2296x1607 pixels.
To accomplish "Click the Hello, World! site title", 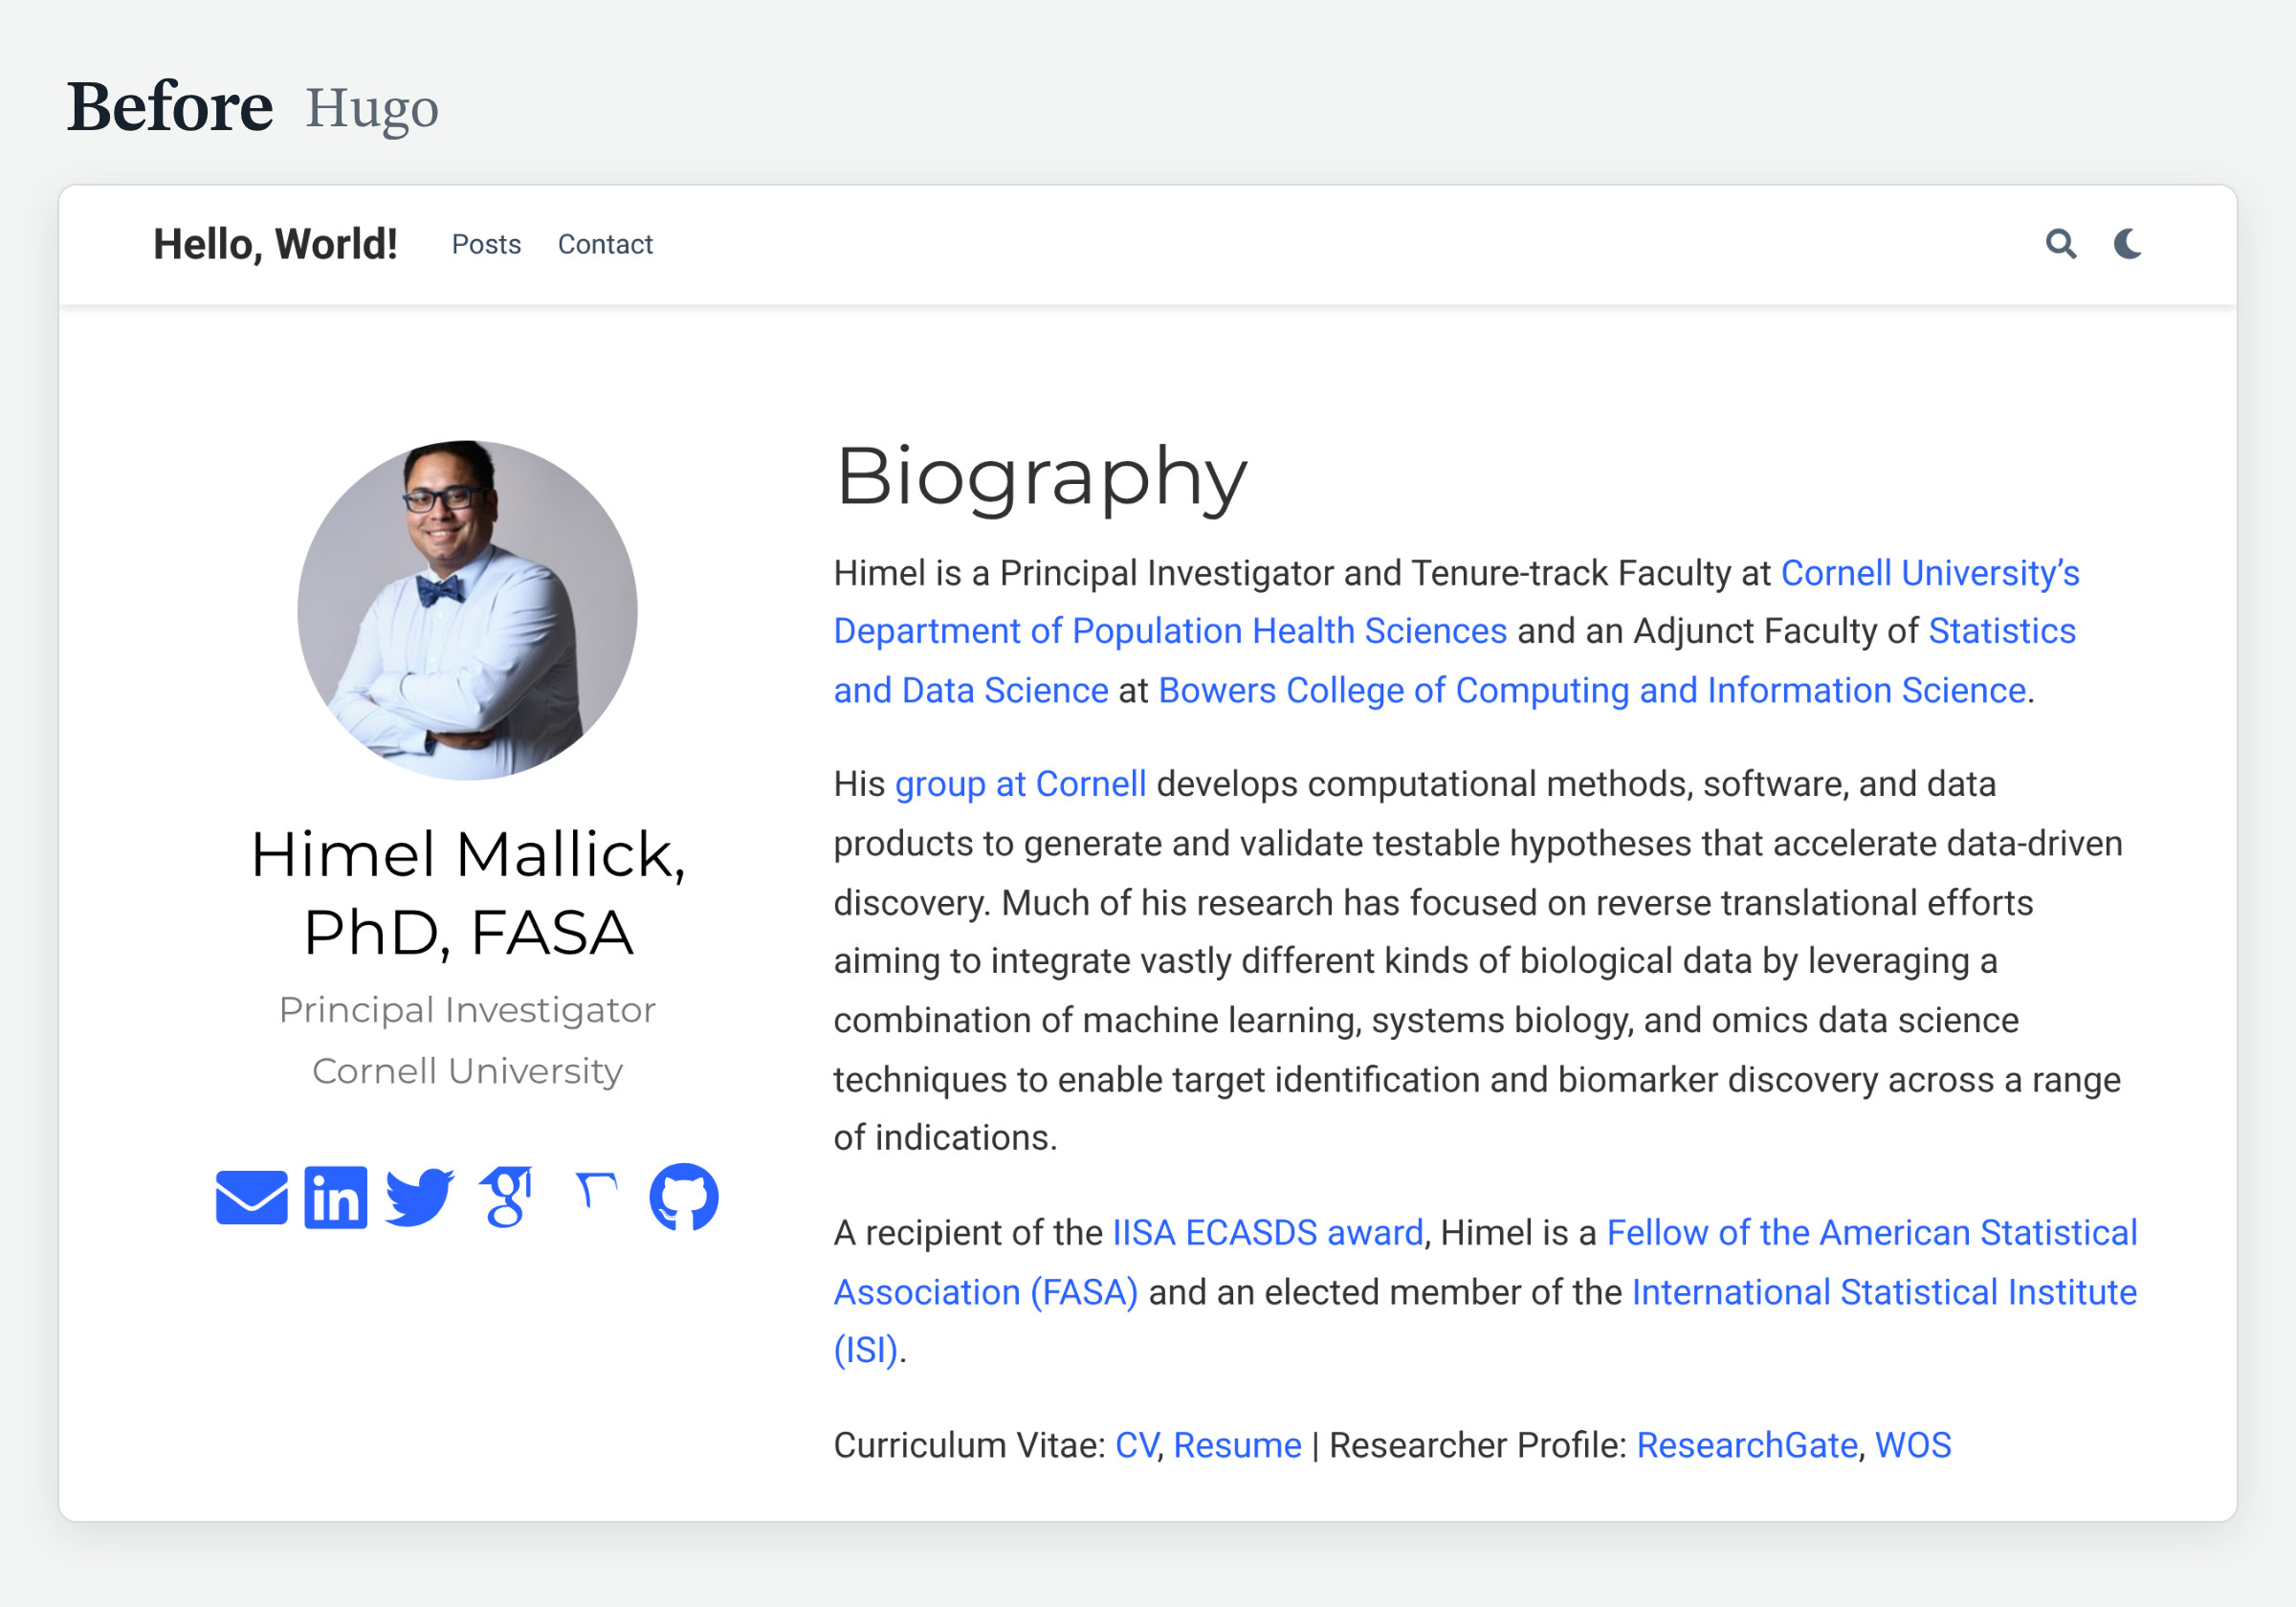I will click(x=275, y=244).
